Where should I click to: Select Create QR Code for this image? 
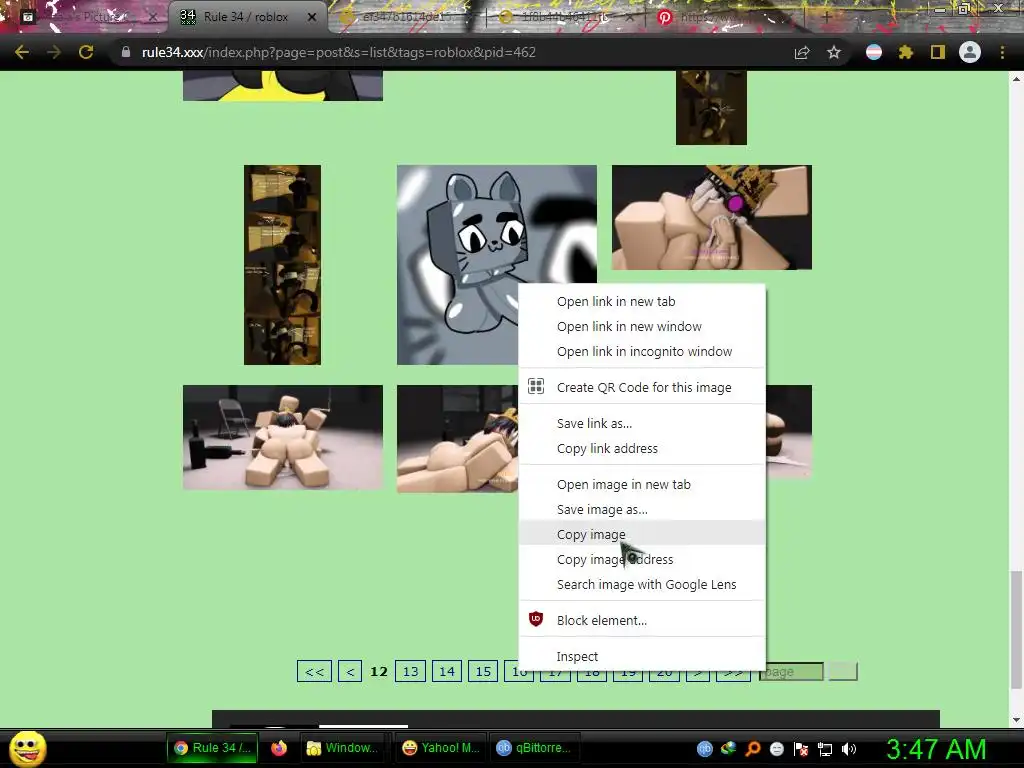(x=642, y=387)
